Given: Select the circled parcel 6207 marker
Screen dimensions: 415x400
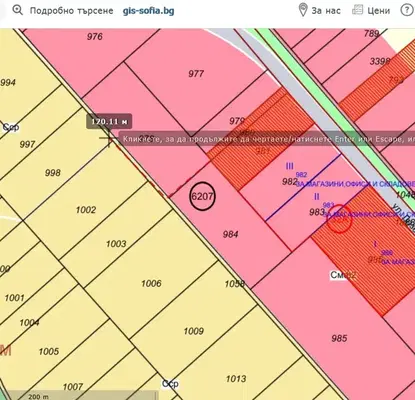Looking at the screenshot, I should point(202,196).
